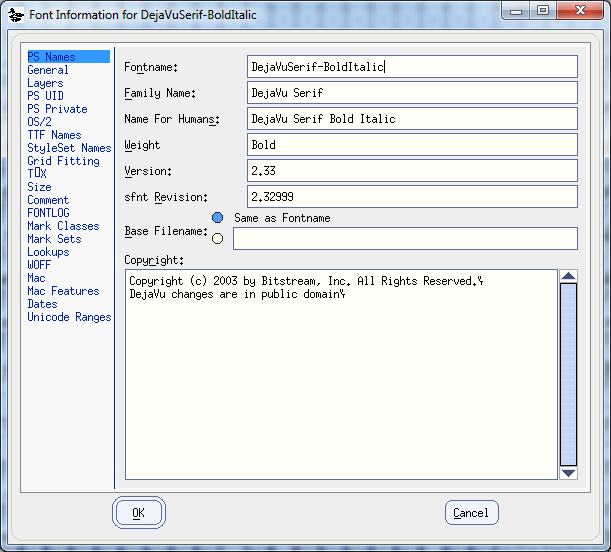Open the PS UID section

pyautogui.click(x=45, y=96)
